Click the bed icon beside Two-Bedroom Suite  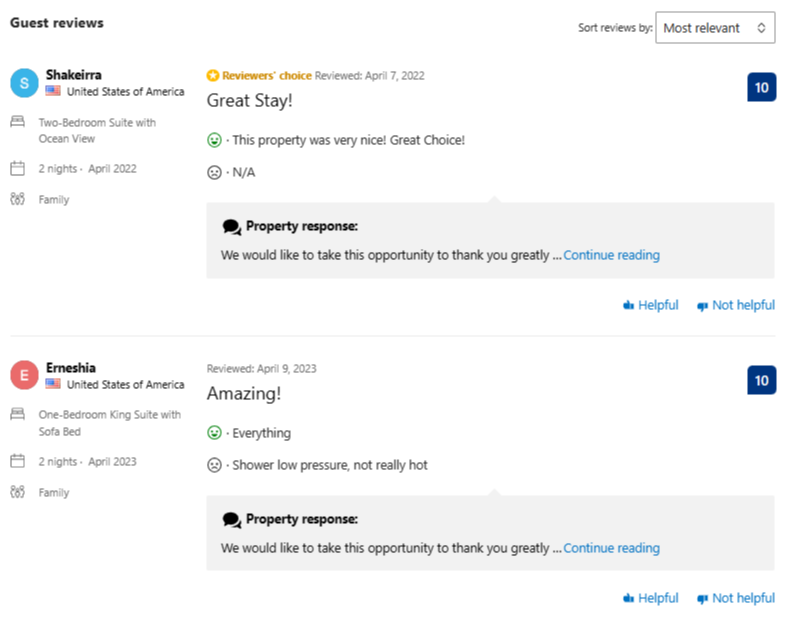pos(18,122)
